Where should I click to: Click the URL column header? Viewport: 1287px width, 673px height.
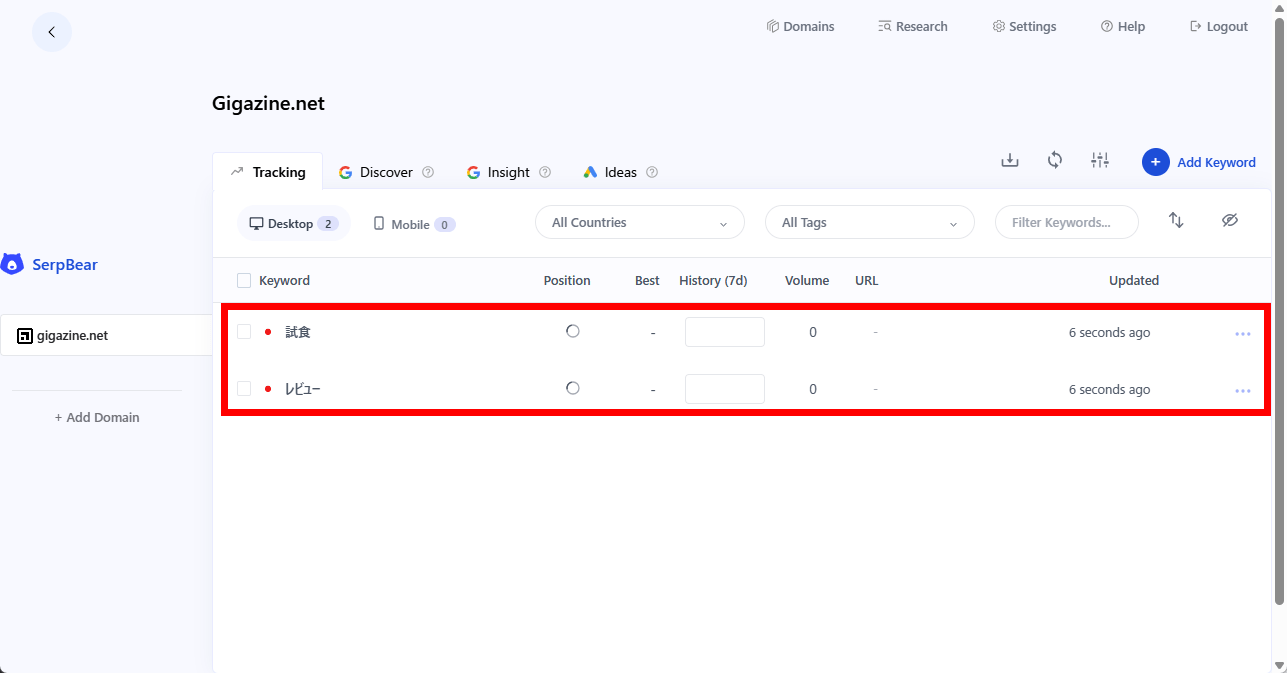point(867,281)
